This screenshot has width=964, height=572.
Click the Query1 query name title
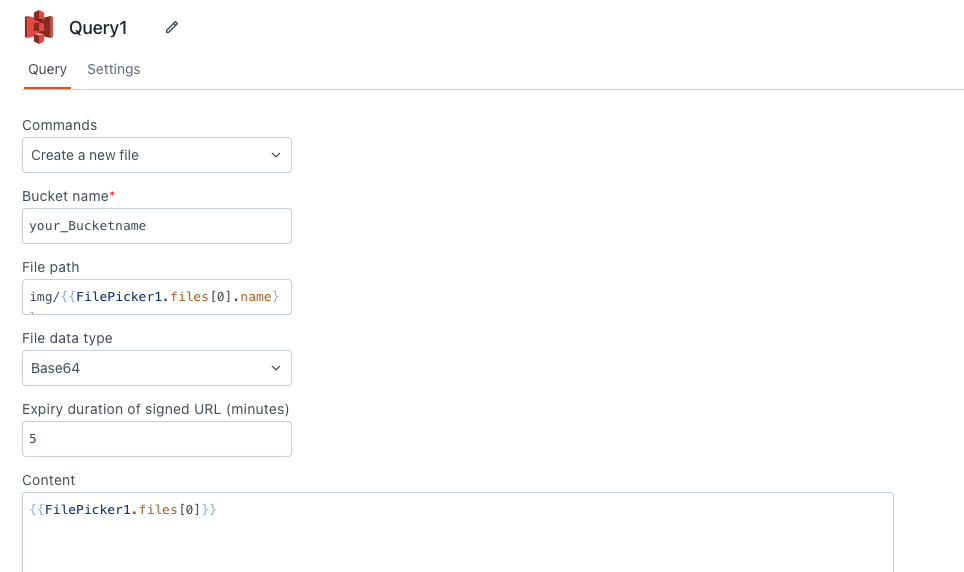coord(98,28)
